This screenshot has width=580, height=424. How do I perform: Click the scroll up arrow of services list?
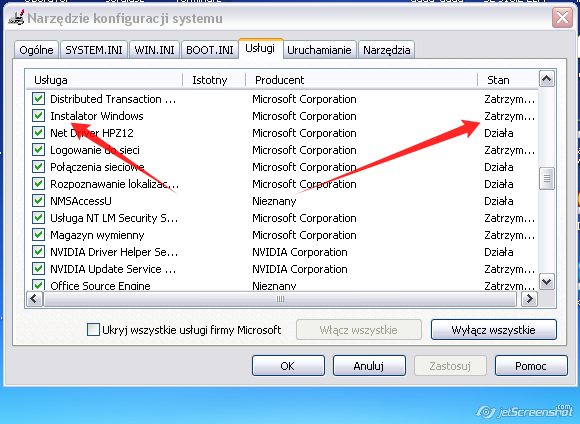point(546,78)
